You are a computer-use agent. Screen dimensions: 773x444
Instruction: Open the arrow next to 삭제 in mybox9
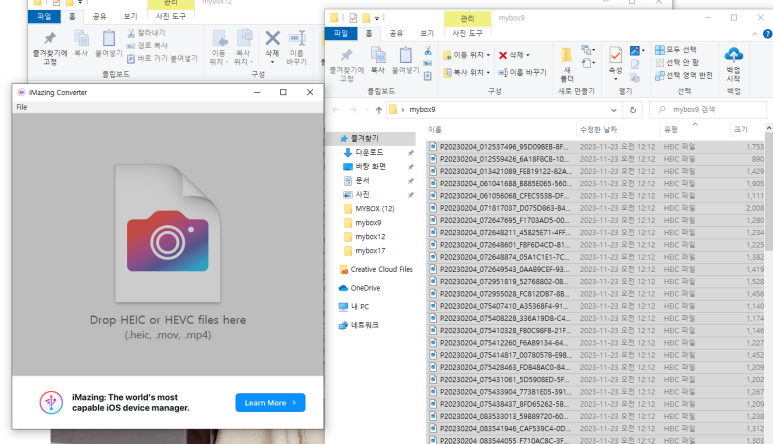click(527, 55)
